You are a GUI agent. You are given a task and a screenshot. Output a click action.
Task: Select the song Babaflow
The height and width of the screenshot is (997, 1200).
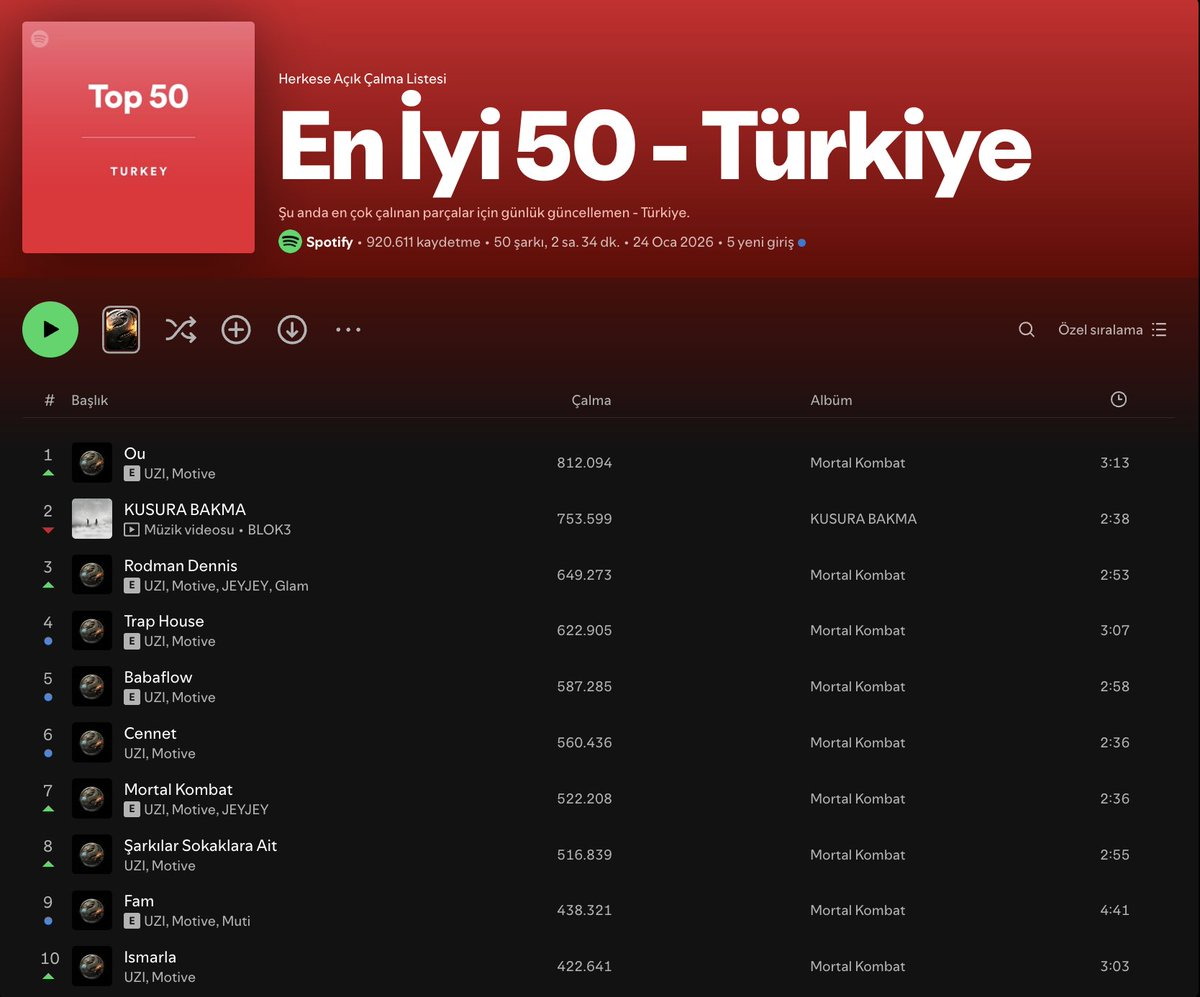(x=158, y=677)
